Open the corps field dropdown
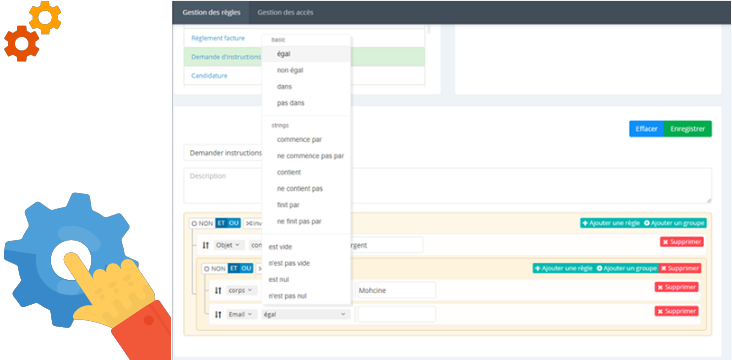Screen dimensions: 732x360 (x=242, y=290)
